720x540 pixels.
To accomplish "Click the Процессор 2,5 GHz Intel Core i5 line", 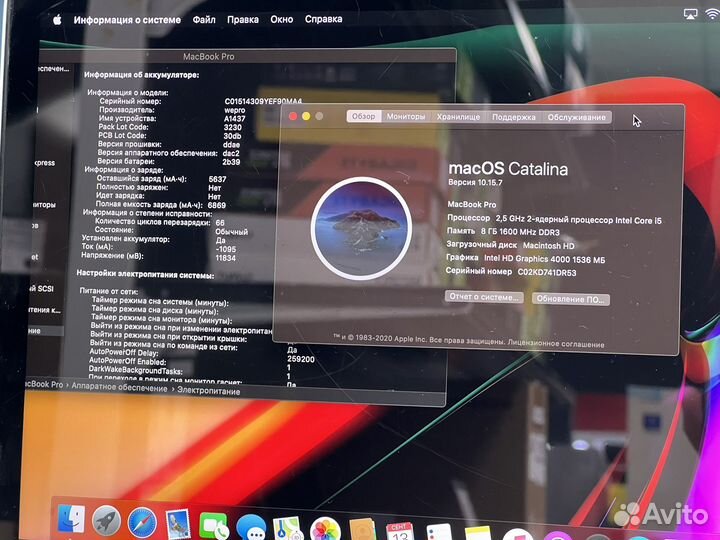I will [x=554, y=219].
